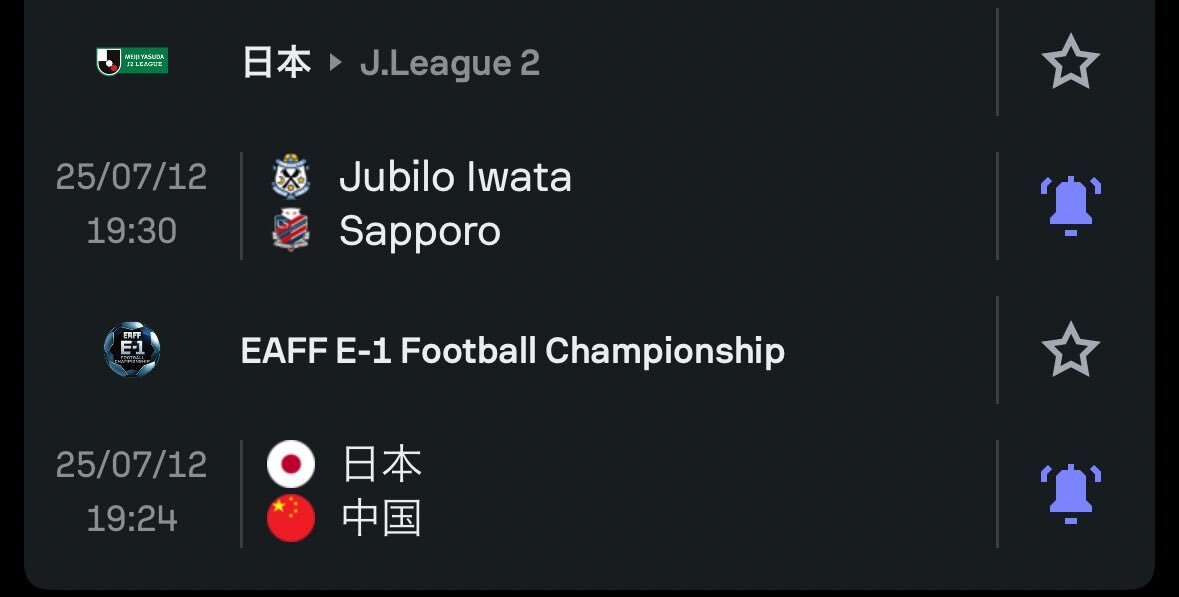Image resolution: width=1179 pixels, height=597 pixels.
Task: Click the 25/07/12 19:30 kickoff time
Action: tap(130, 202)
